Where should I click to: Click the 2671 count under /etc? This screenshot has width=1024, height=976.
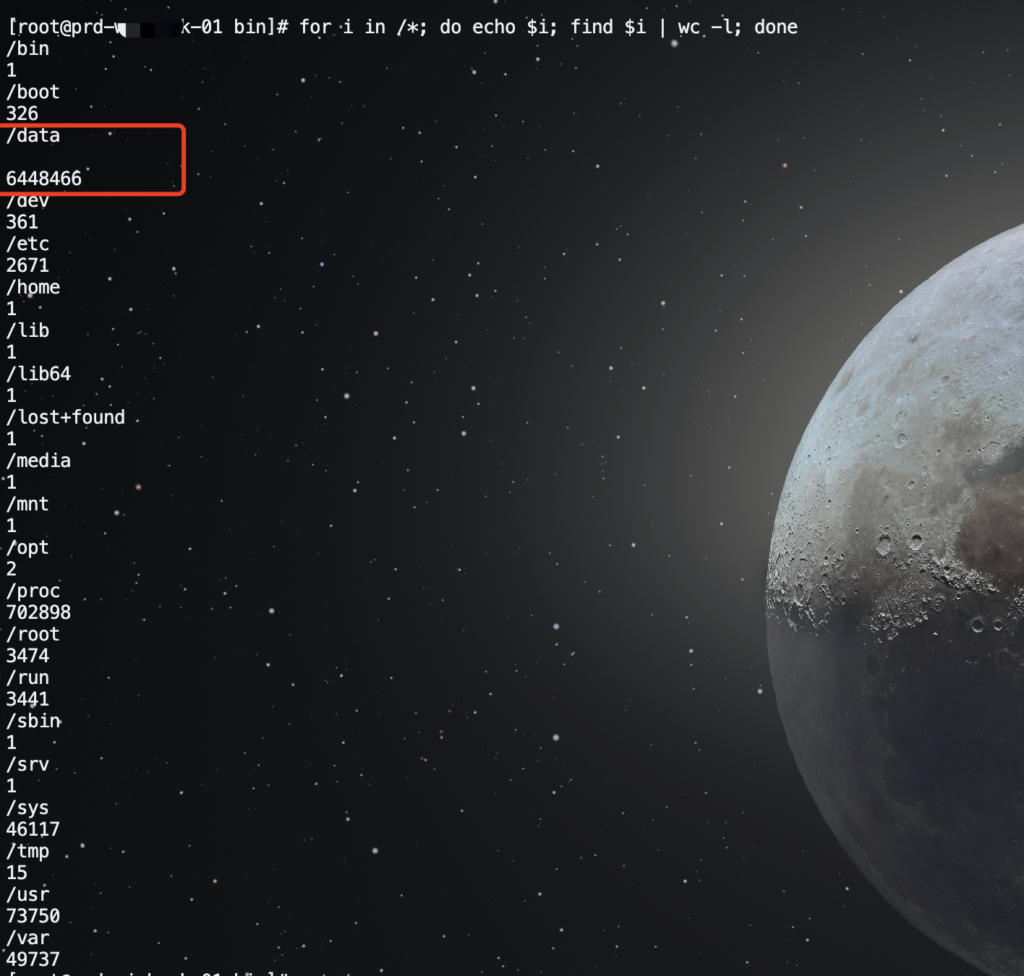point(27,266)
